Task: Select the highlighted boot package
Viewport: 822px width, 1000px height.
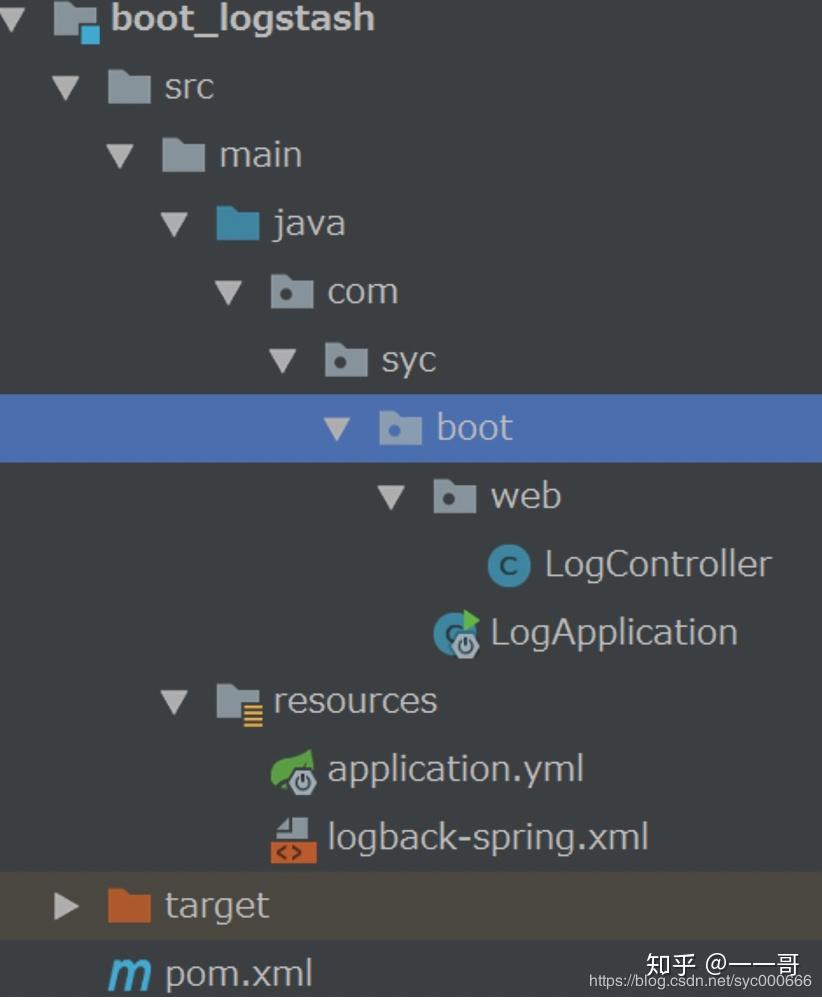Action: (474, 428)
